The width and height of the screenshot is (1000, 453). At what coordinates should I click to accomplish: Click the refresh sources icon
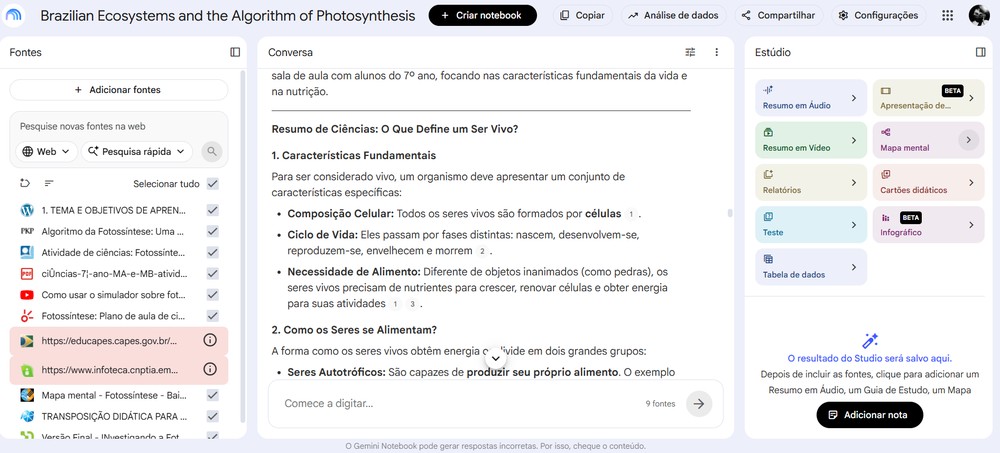[25, 184]
